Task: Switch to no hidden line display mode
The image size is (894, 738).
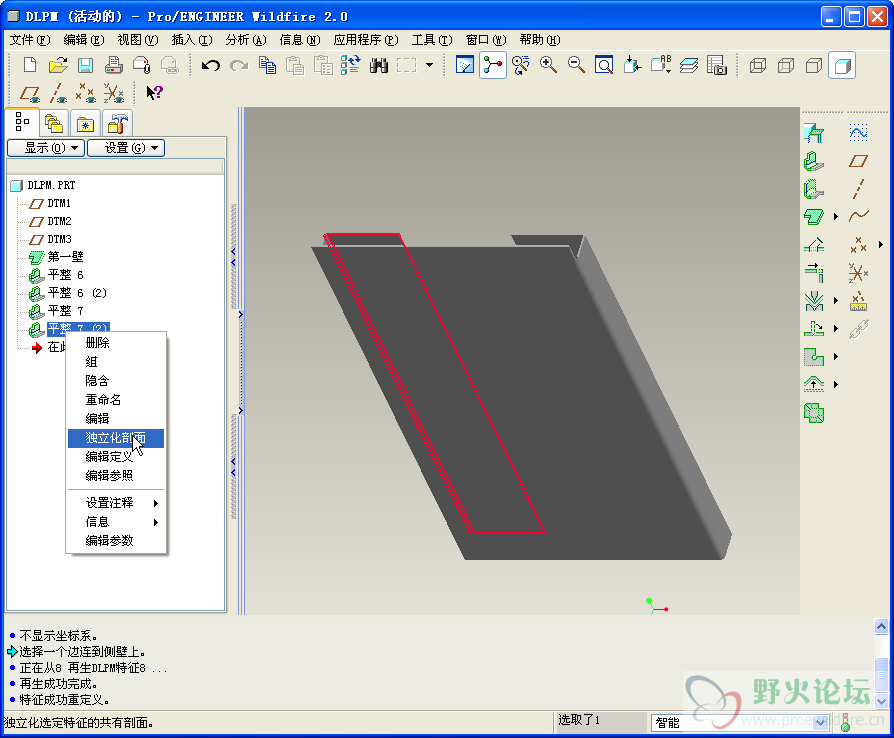Action: click(814, 66)
